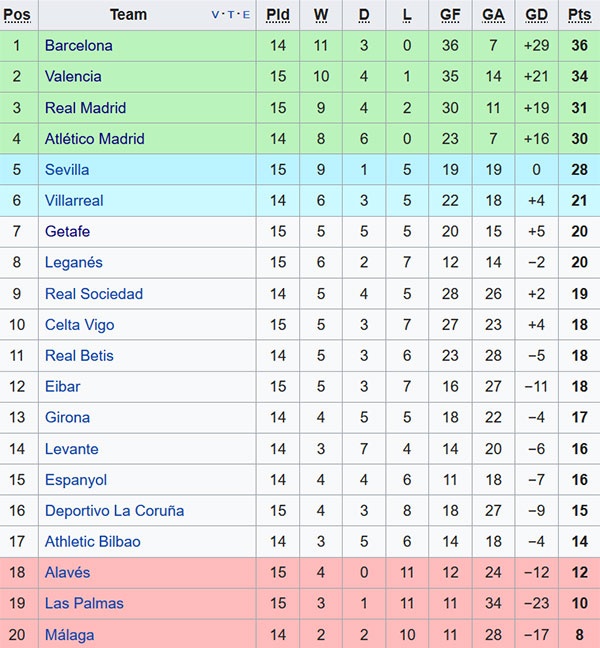Open the Girona team link
600x648 pixels.
coord(67,417)
